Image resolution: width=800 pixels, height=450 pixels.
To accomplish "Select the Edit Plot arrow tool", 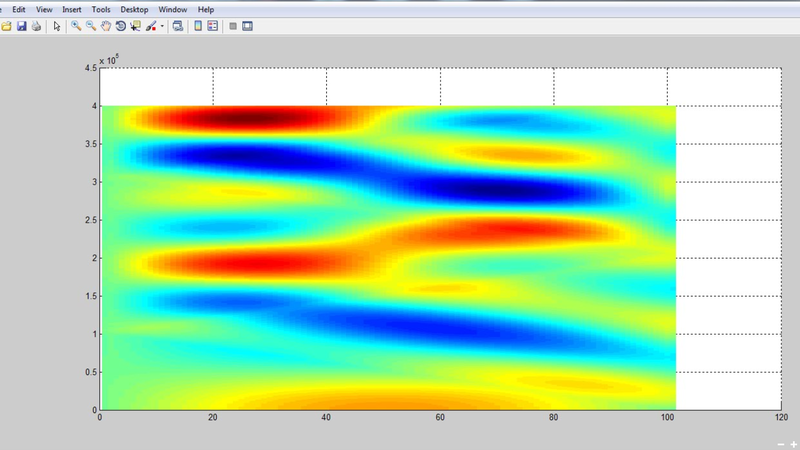I will tap(57, 26).
